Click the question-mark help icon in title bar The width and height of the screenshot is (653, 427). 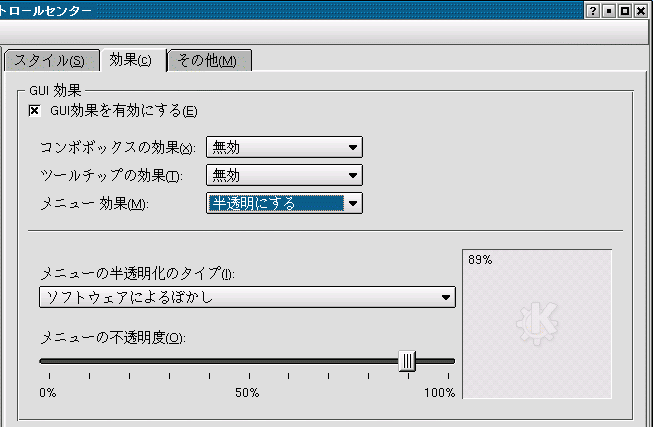[x=592, y=11]
